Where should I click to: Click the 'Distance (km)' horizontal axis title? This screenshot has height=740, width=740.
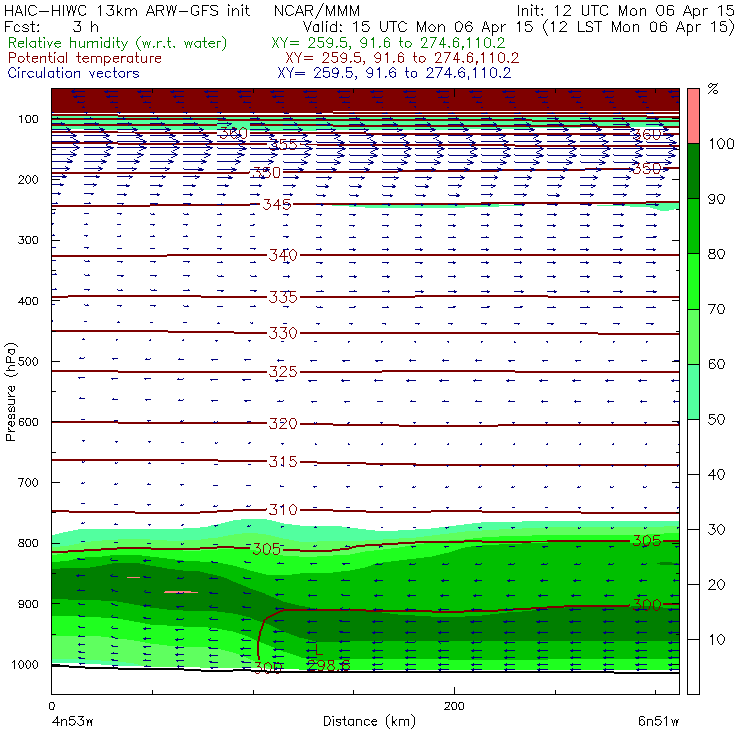[370, 722]
